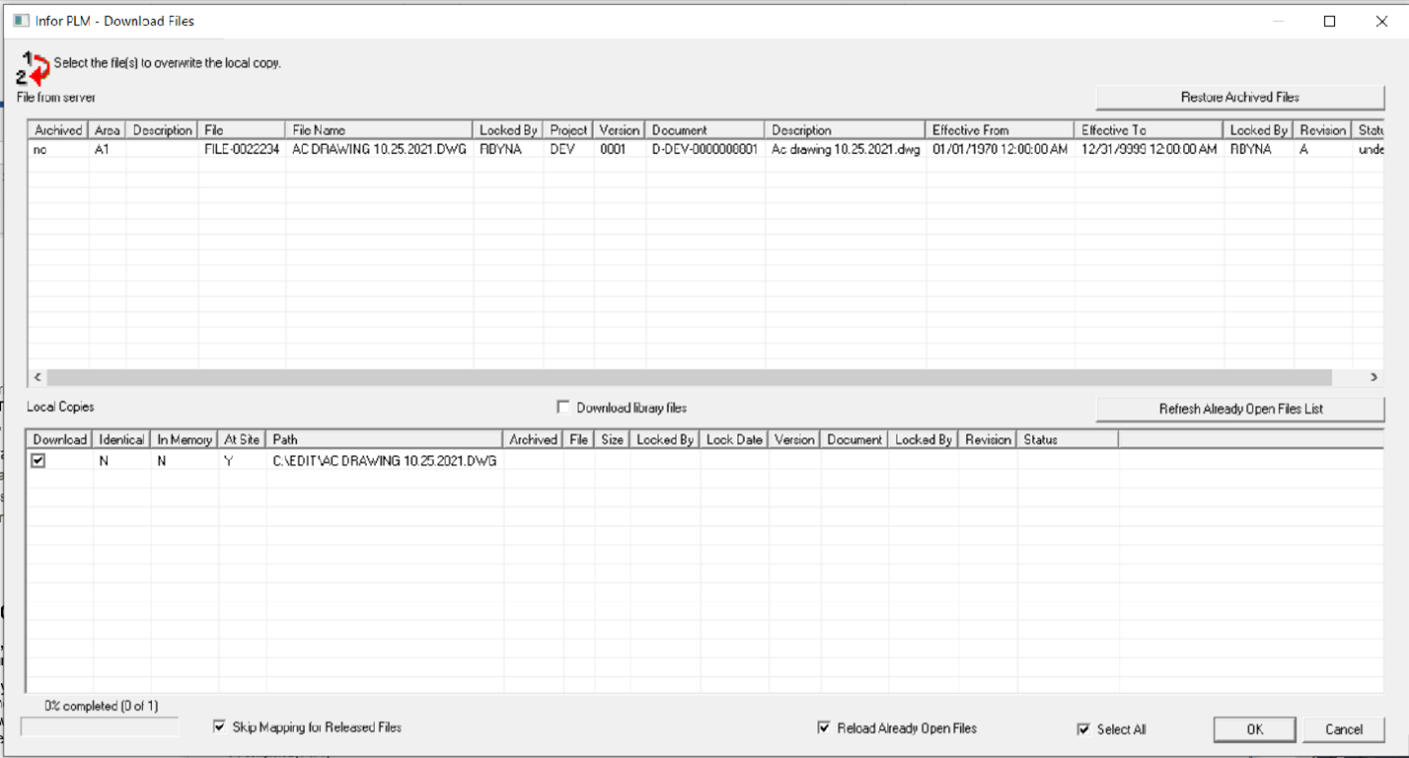Uncheck Download checkbox for AC DRAWING file
Screen dimensions: 1409x758
point(39,461)
